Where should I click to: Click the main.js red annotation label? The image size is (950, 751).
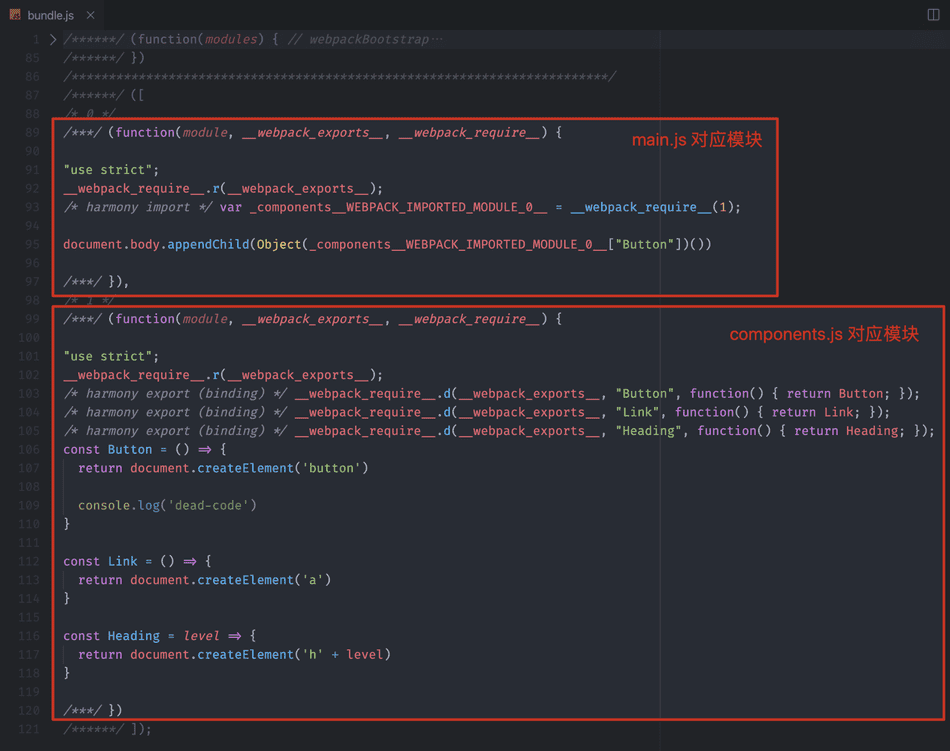pos(696,140)
